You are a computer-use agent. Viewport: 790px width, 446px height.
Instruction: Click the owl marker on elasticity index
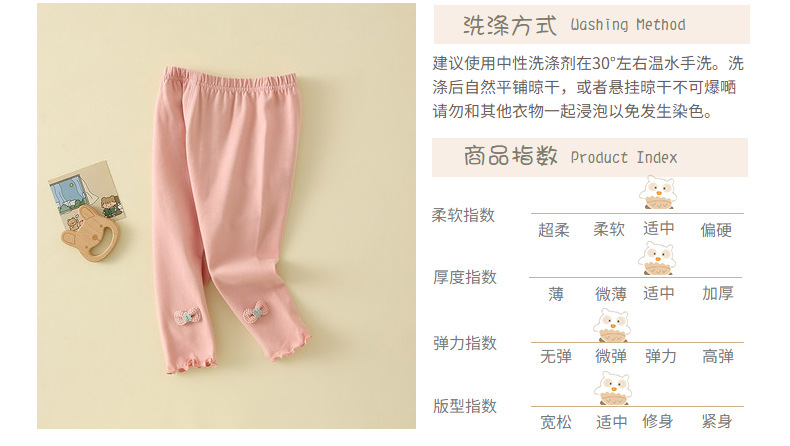pyautogui.click(x=612, y=325)
